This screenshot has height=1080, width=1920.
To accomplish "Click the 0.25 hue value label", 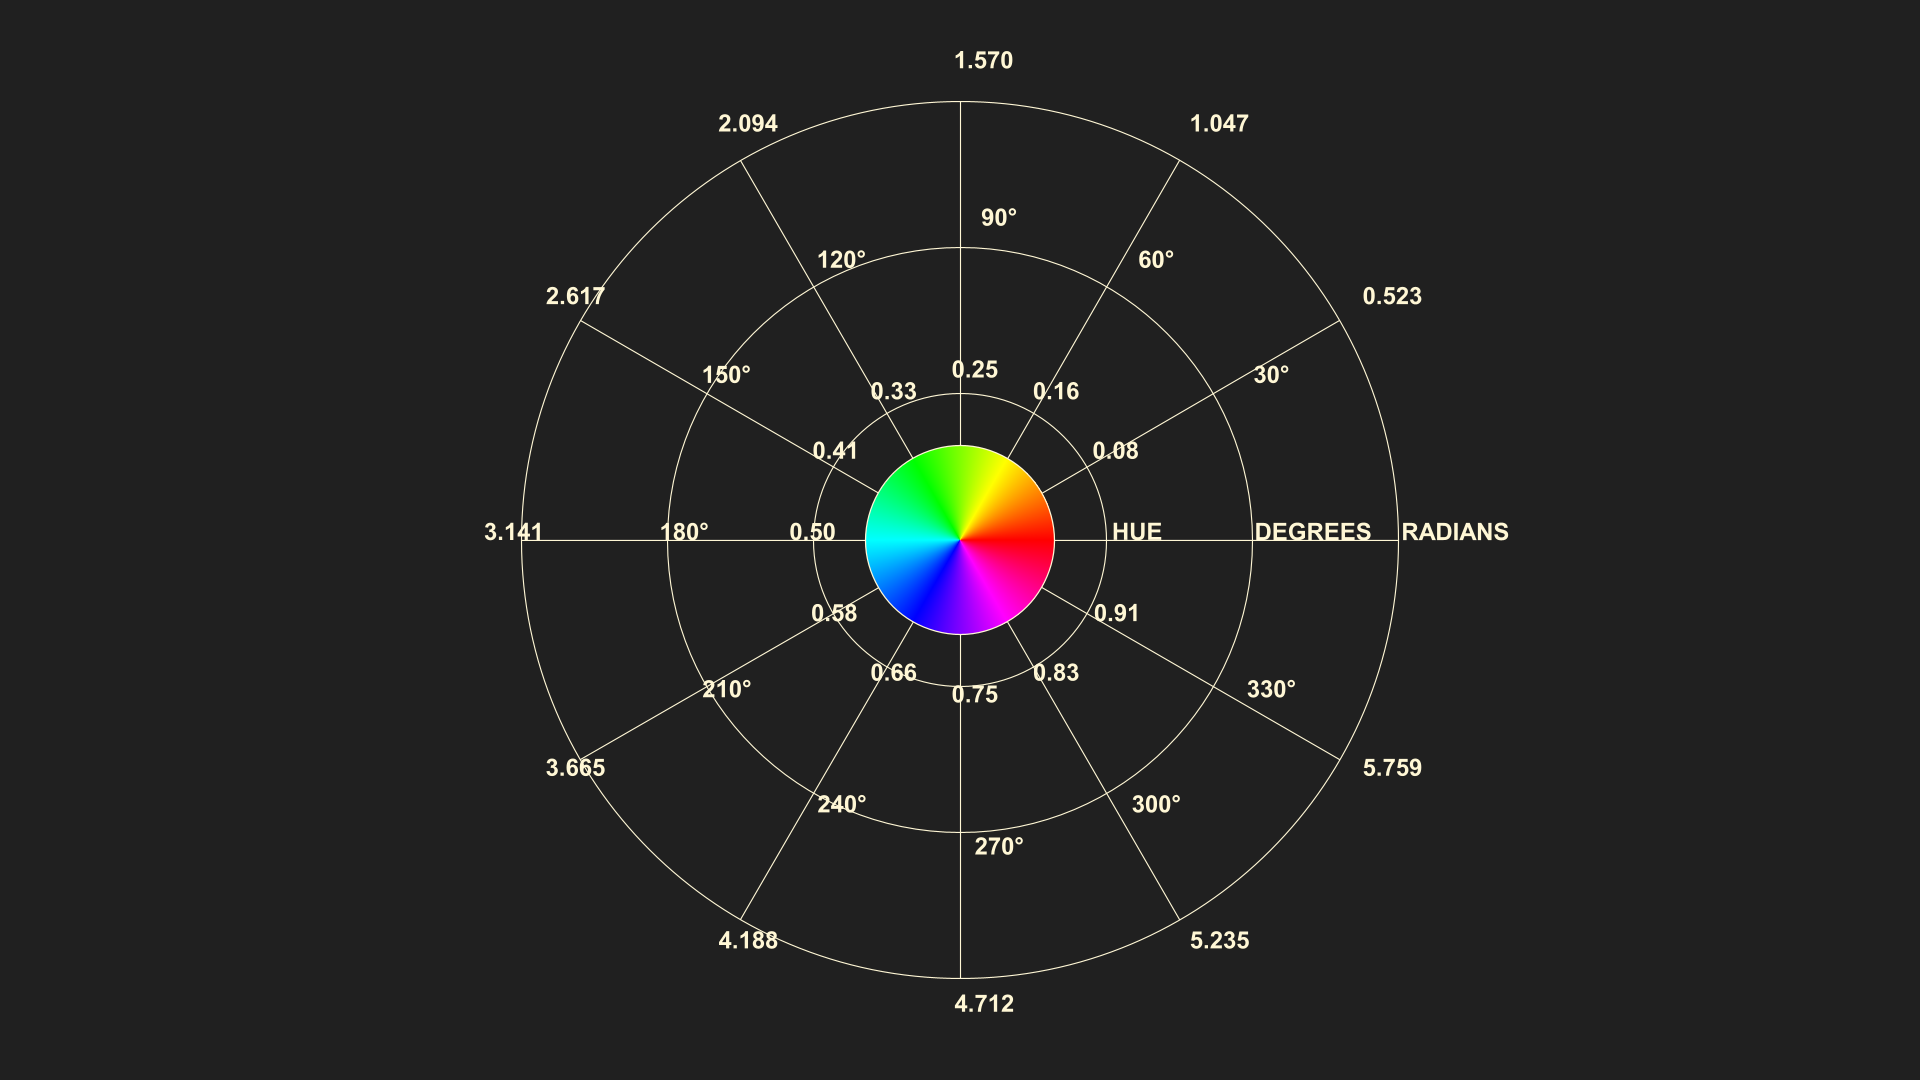I will [974, 370].
